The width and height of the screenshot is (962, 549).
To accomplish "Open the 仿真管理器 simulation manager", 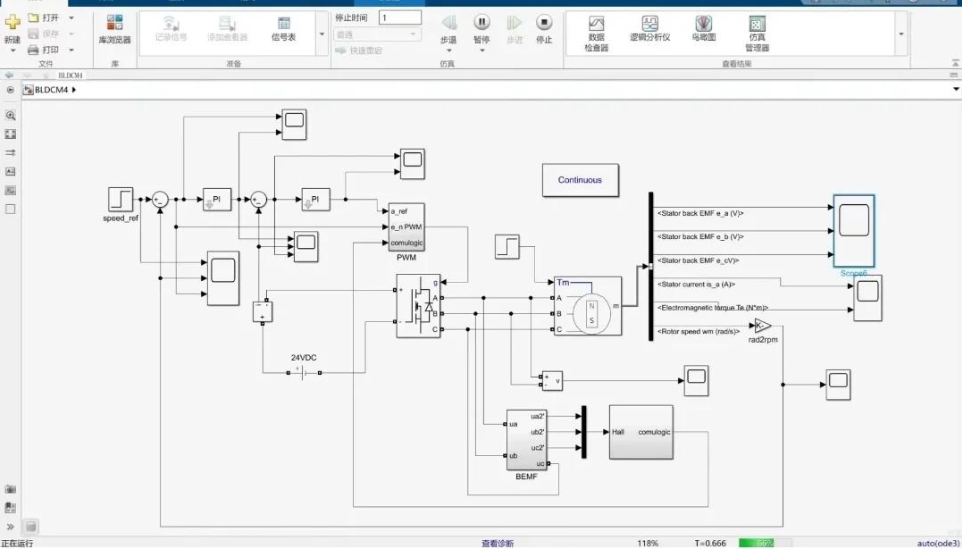I will click(x=757, y=33).
